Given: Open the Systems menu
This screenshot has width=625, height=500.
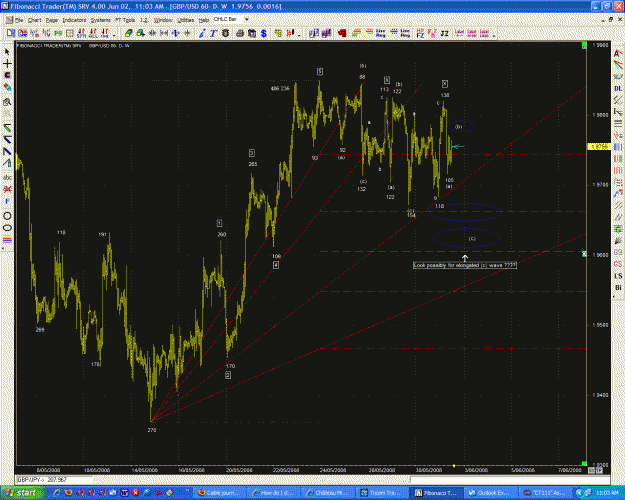Looking at the screenshot, I should pos(100,20).
